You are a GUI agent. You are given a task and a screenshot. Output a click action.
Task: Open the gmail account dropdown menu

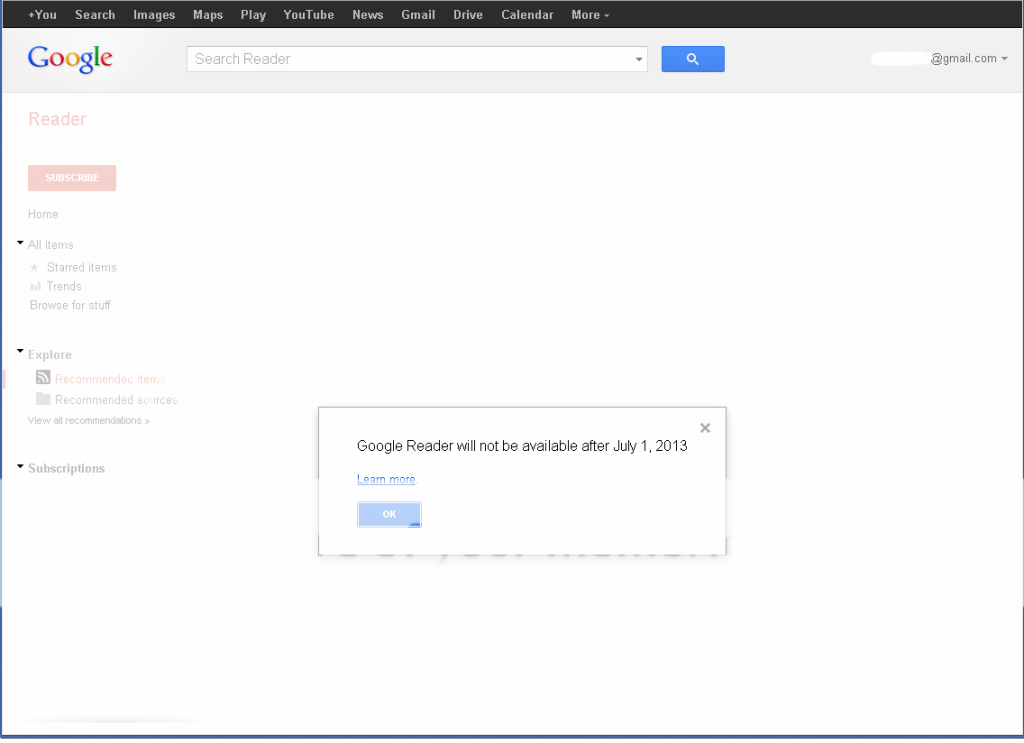[x=1004, y=59]
